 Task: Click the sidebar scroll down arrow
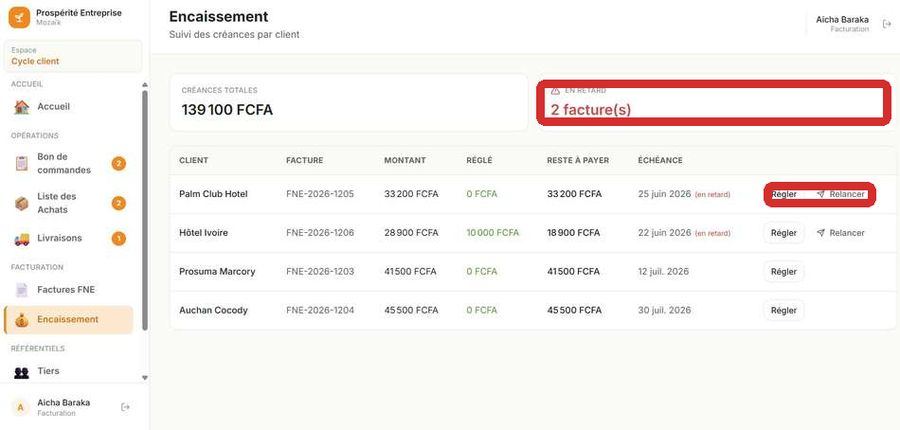coord(145,378)
